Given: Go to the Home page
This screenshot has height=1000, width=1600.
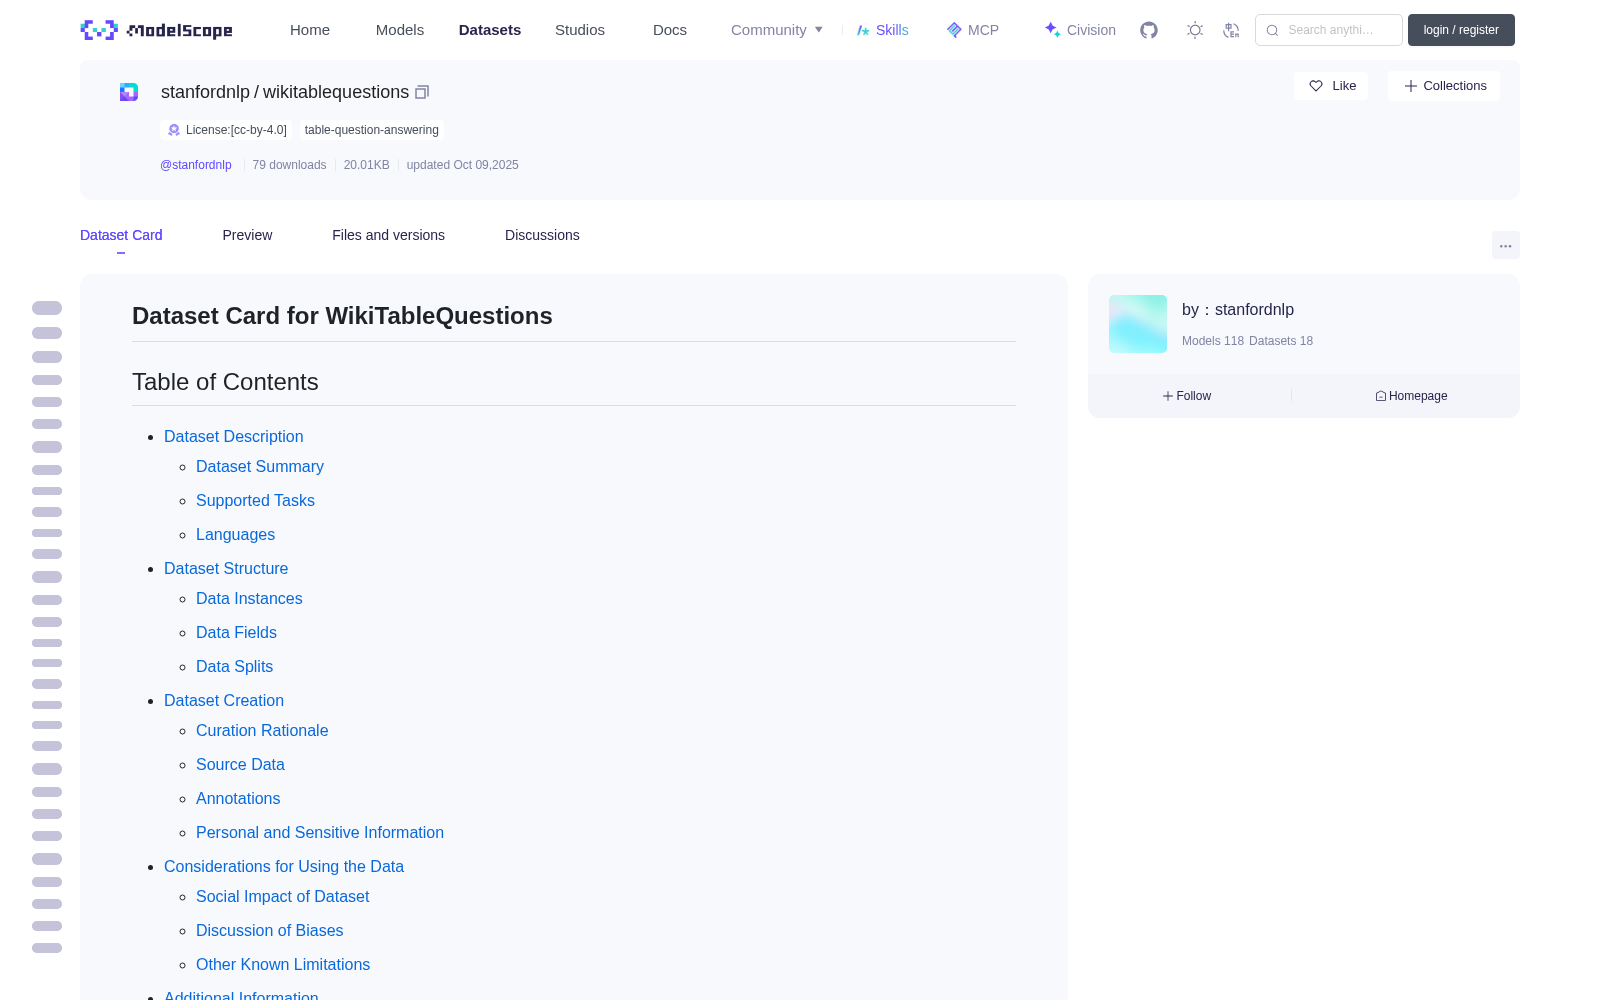Looking at the screenshot, I should [310, 30].
